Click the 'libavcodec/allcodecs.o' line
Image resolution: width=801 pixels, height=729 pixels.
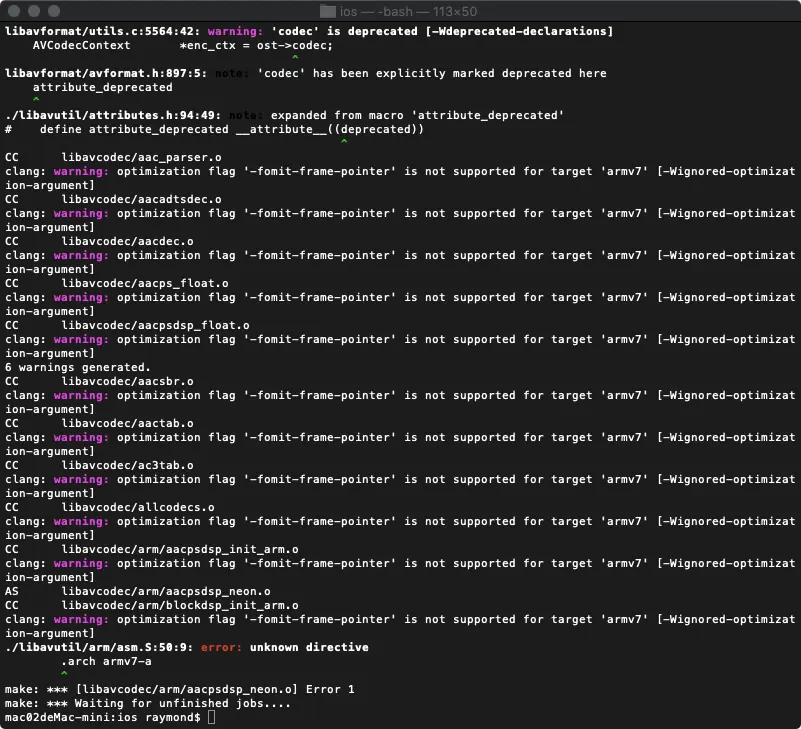tap(138, 507)
